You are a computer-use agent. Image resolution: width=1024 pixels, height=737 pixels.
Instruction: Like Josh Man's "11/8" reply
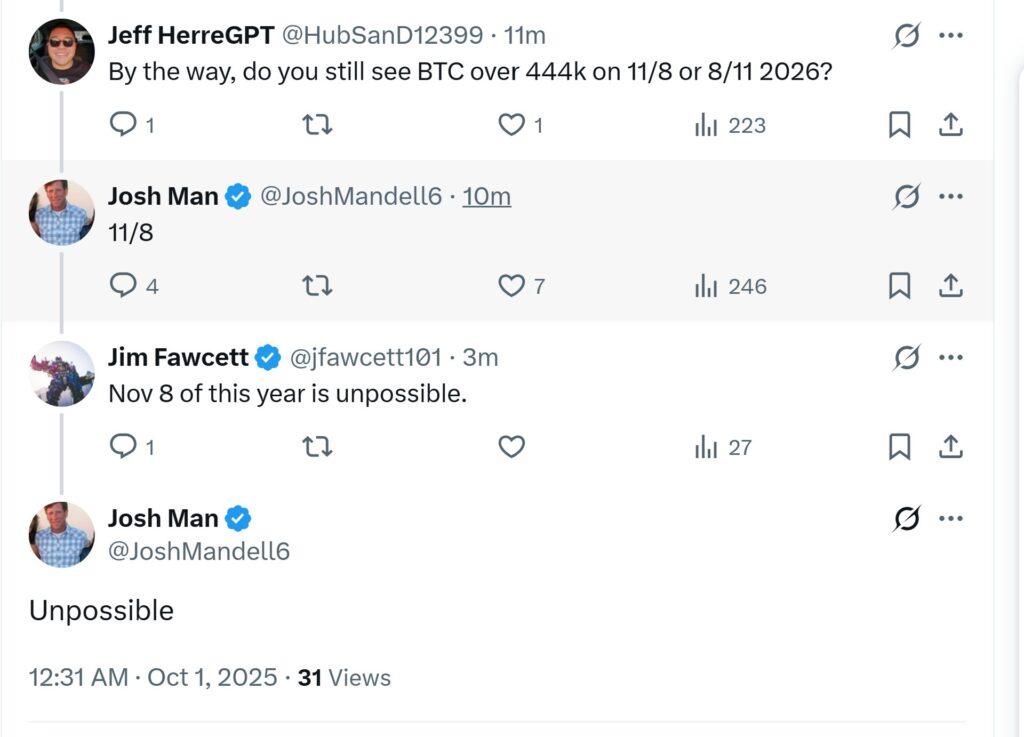tap(511, 286)
